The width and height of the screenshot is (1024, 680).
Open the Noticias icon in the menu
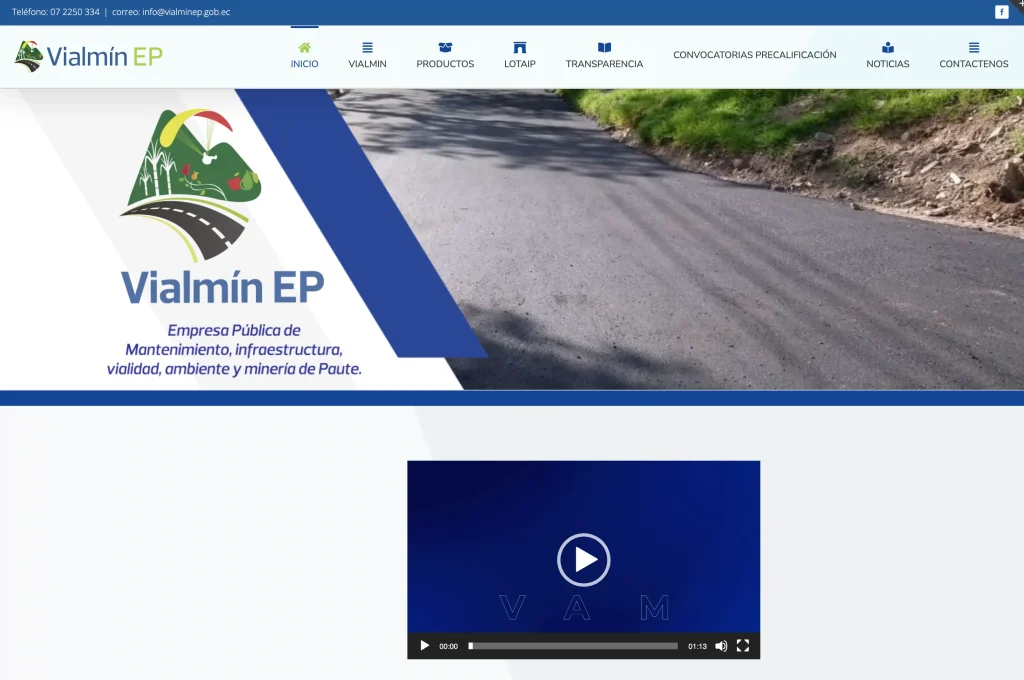coord(887,46)
